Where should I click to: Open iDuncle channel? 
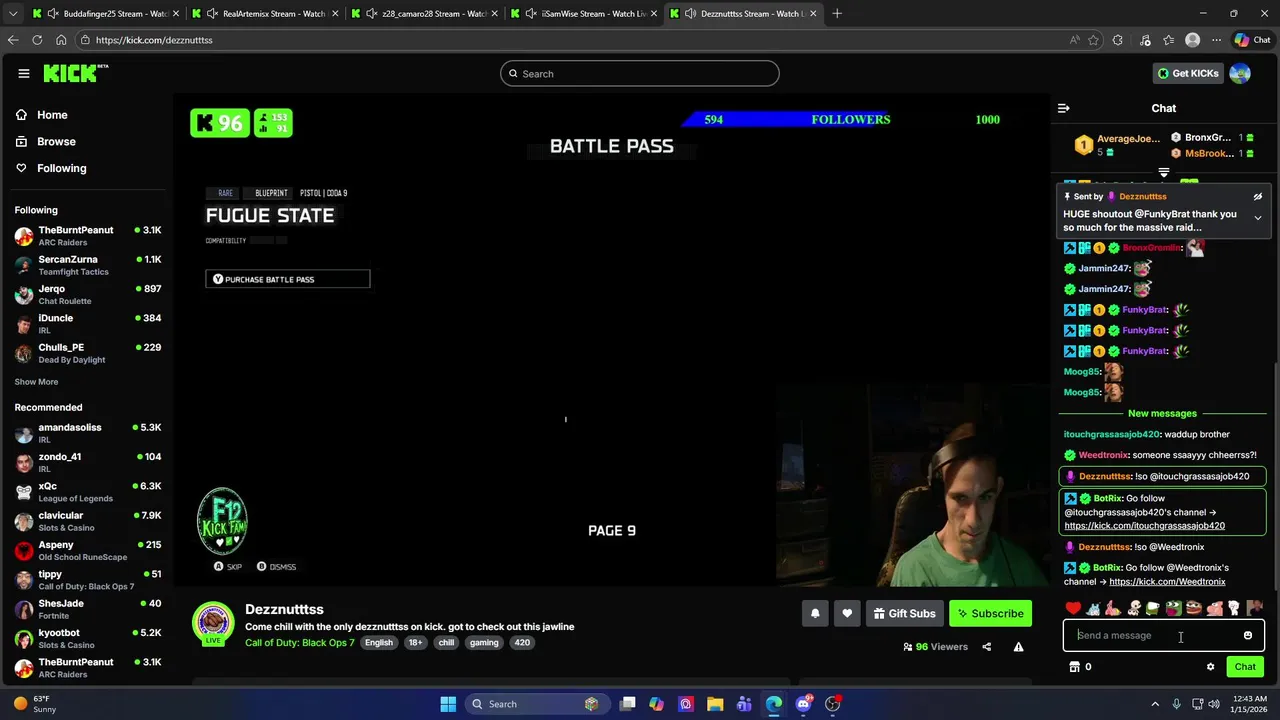[x=88, y=324]
